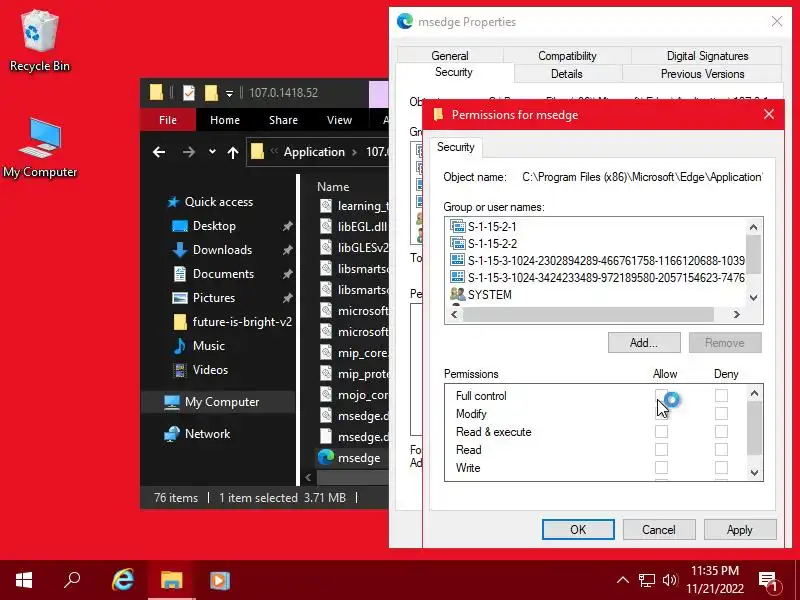This screenshot has height=600, width=800.
Task: Select the mojo_core file icon
Action: tap(326, 394)
